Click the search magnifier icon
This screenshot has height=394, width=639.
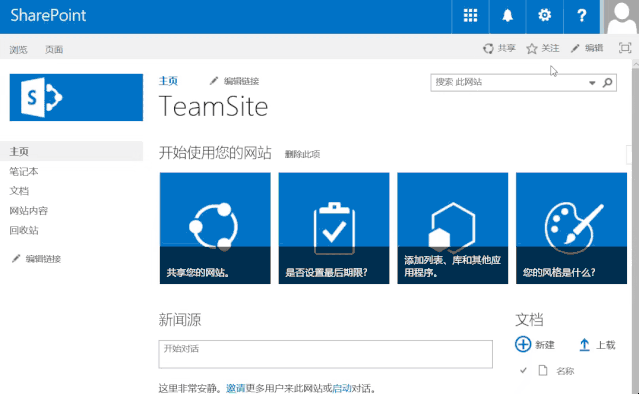tap(607, 83)
